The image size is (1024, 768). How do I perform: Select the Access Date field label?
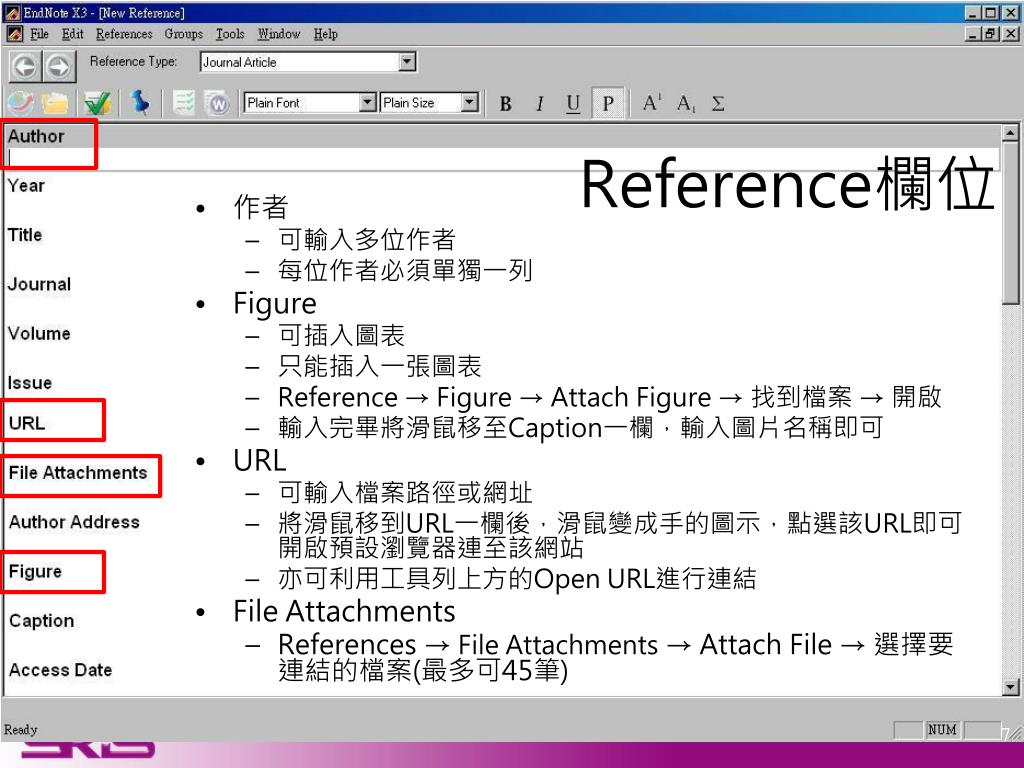[x=60, y=670]
